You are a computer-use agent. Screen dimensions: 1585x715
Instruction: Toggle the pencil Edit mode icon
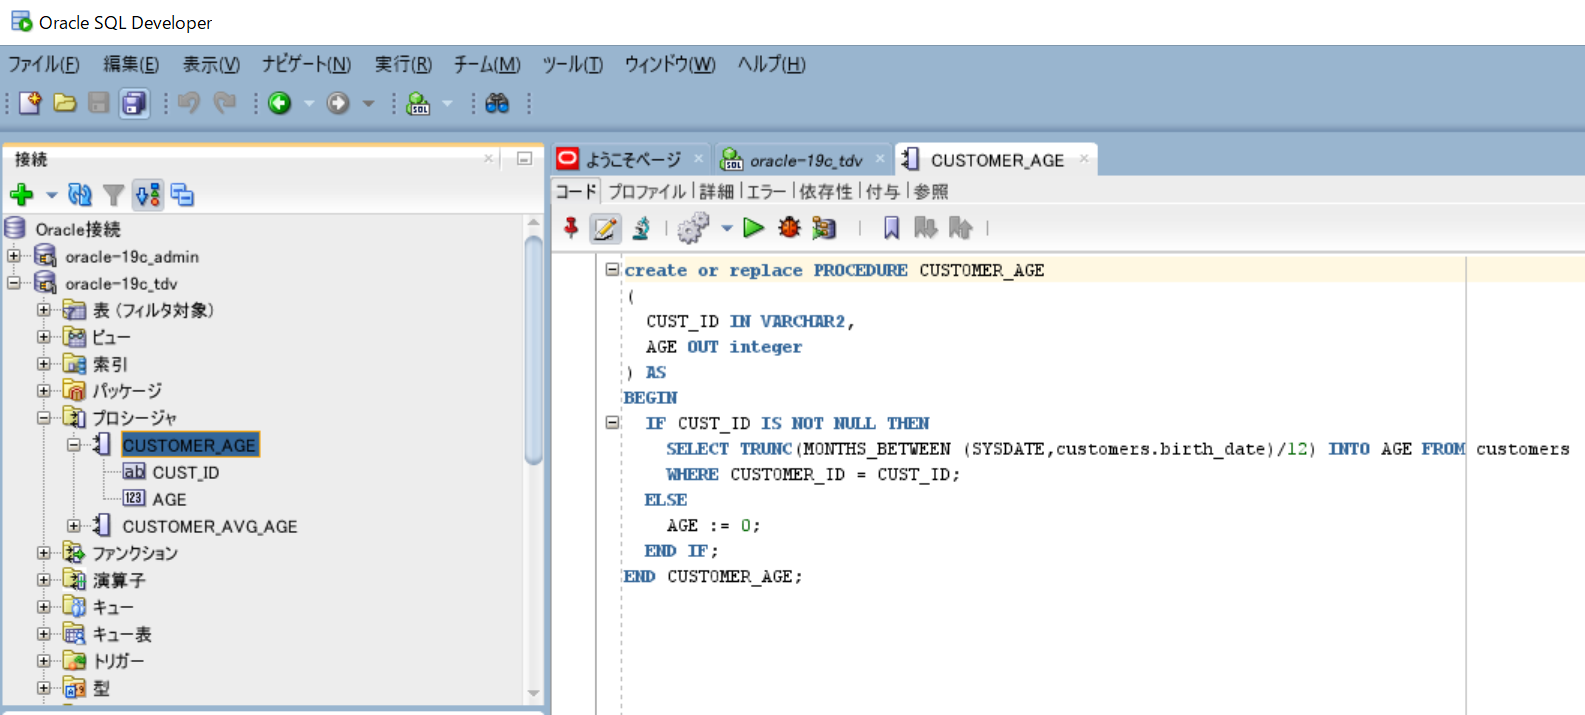605,228
